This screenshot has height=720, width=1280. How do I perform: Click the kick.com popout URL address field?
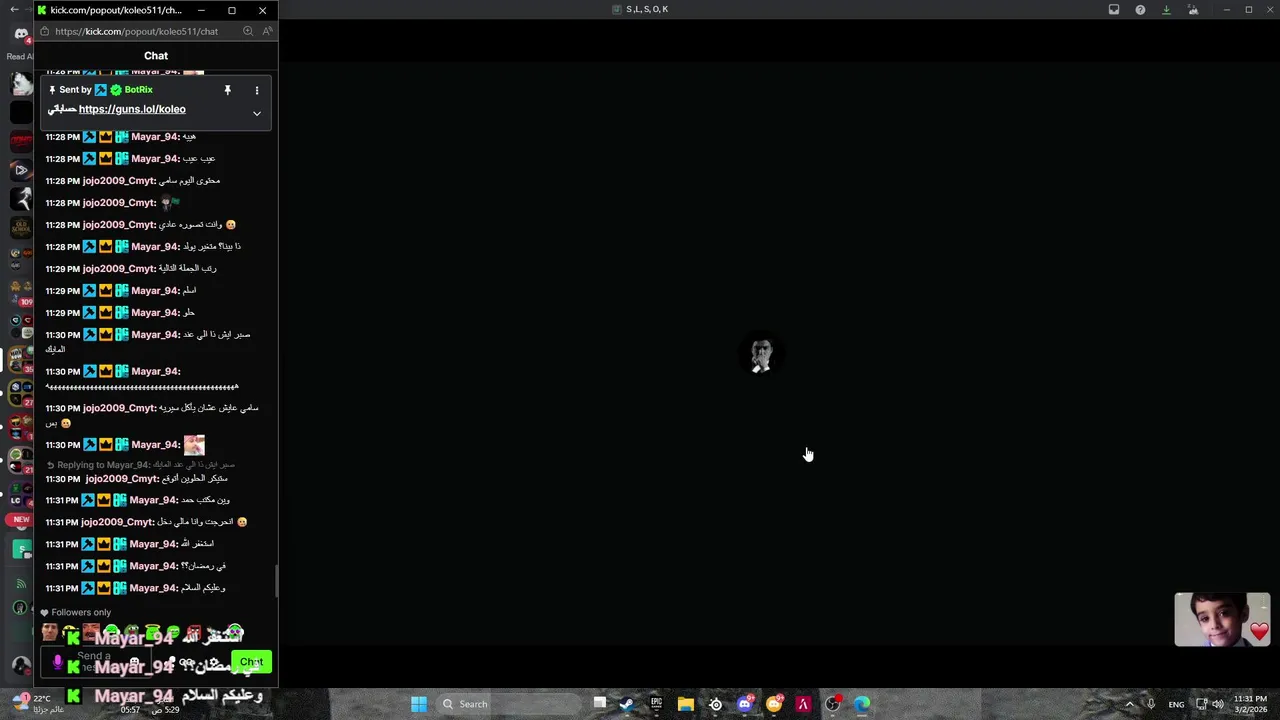pyautogui.click(x=137, y=31)
